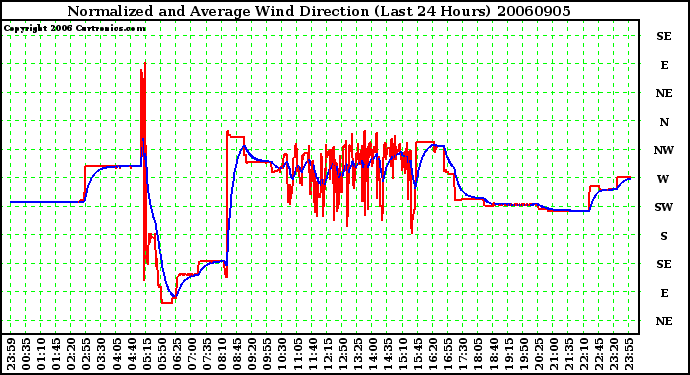The width and height of the screenshot is (690, 375).
Task: Click the '07:00' time label
Action: coord(192,354)
